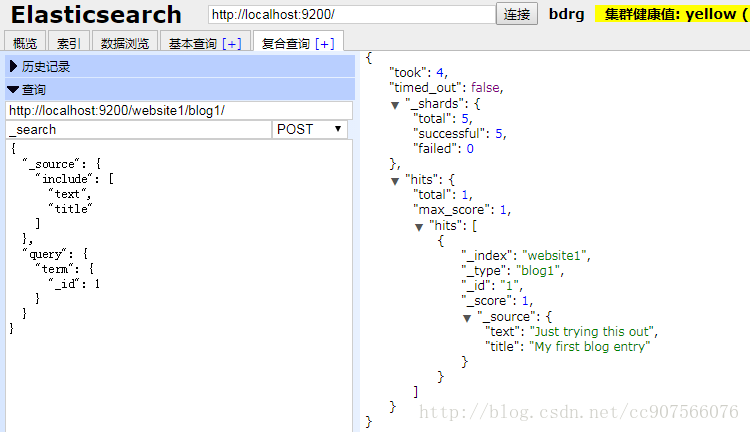Click the "successful": 5 value line
This screenshot has height=432, width=750.
pos(460,133)
